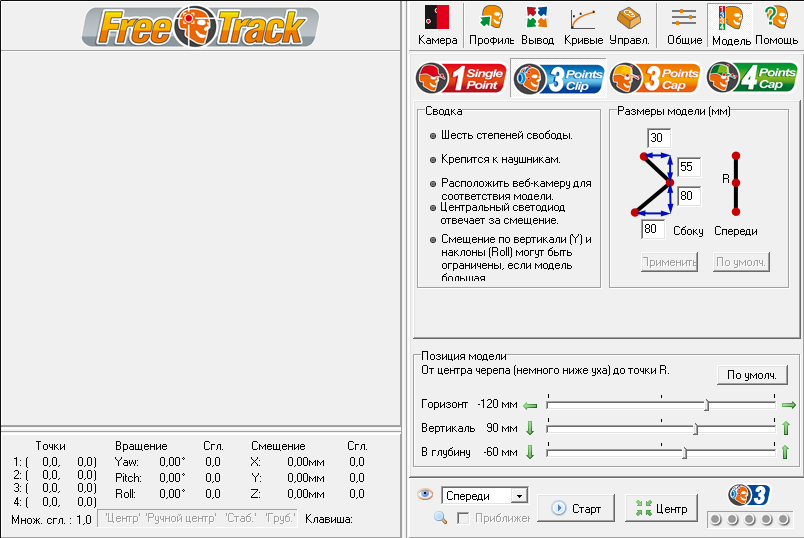The height and width of the screenshot is (538, 804).
Task: Click the right arrow for Горизонт
Action: click(789, 405)
